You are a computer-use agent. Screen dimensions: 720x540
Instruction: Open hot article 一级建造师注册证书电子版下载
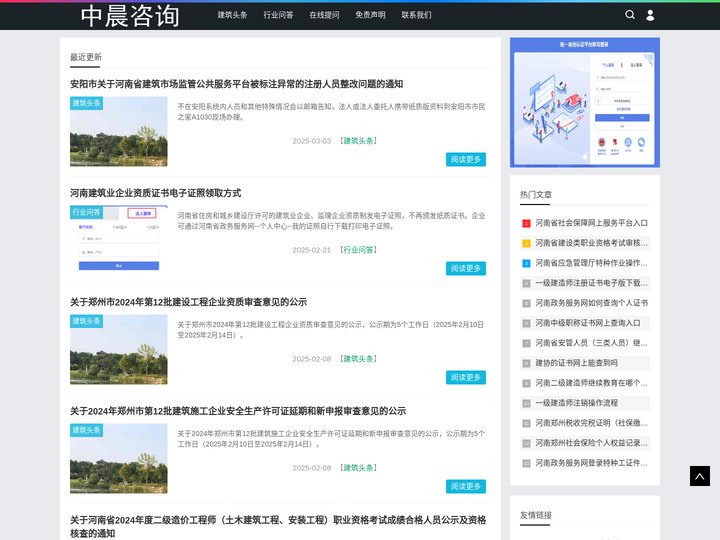[x=591, y=283]
